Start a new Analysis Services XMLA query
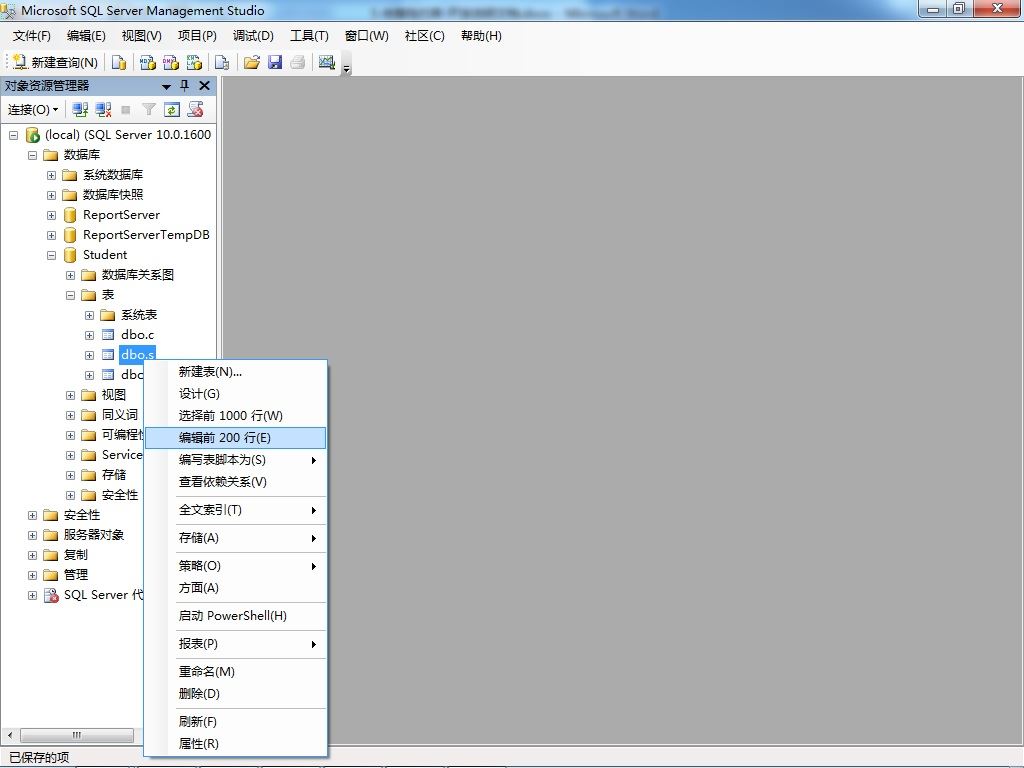 click(195, 62)
